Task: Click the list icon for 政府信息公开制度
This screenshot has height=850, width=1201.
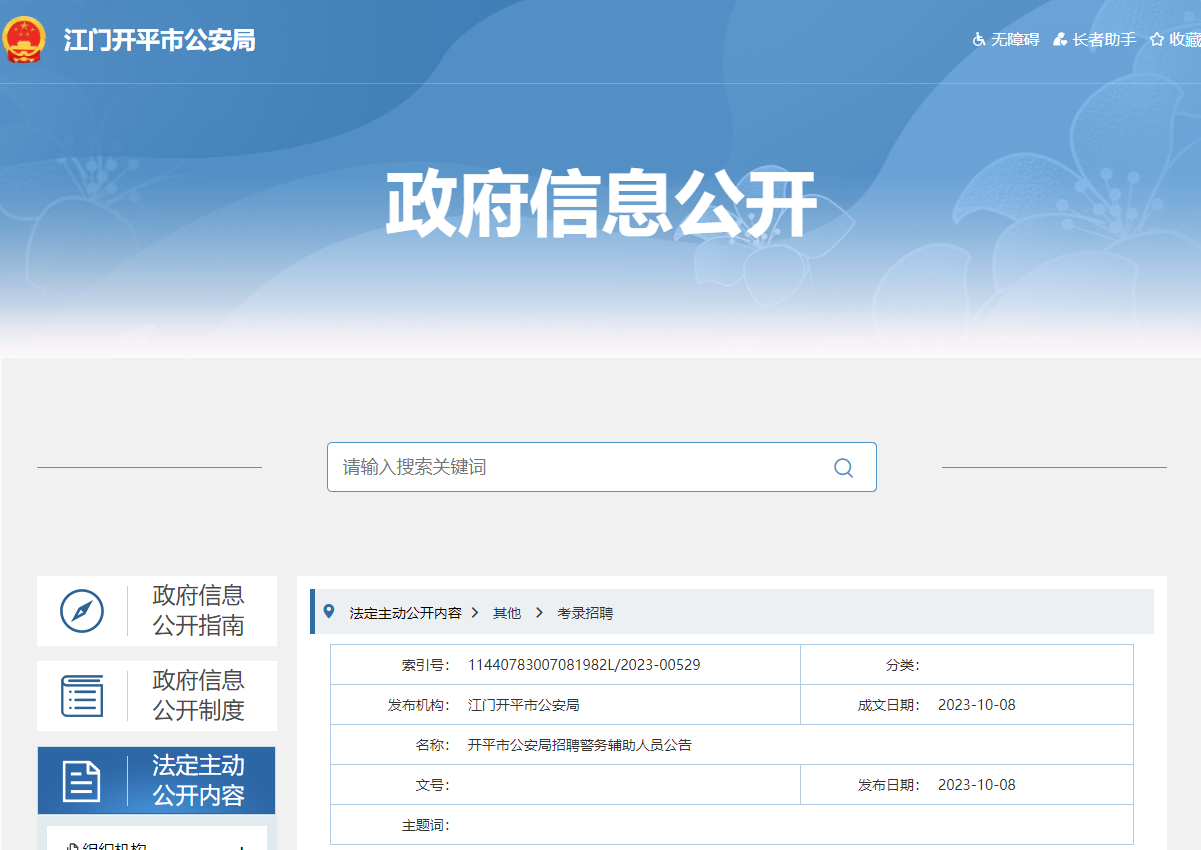Action: 82,696
